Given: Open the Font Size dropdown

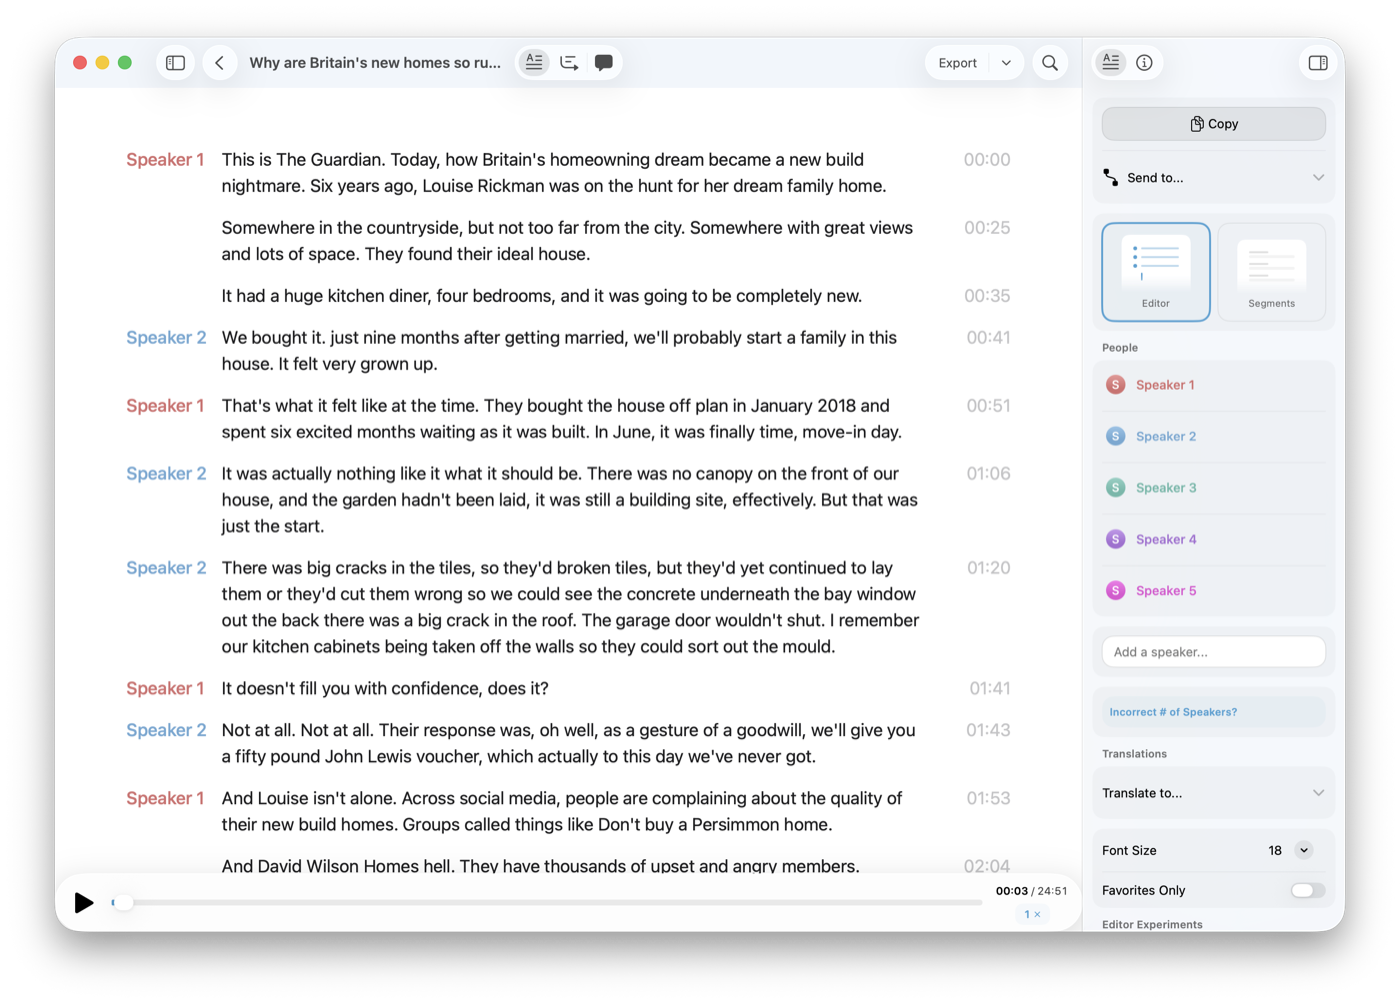Looking at the screenshot, I should coord(1304,851).
